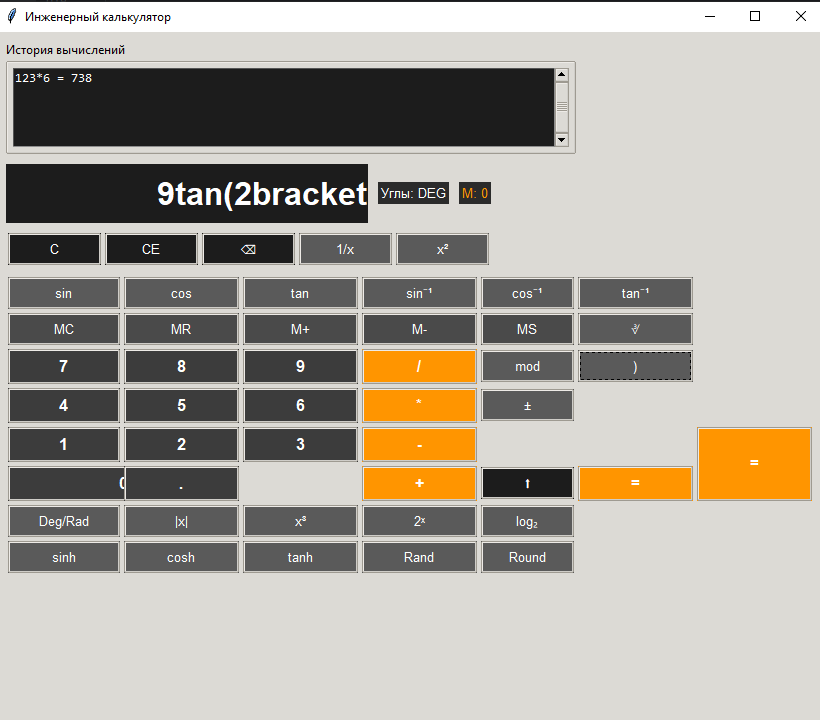The image size is (820, 720).
Task: Click the M+ memory add button
Action: 300,329
